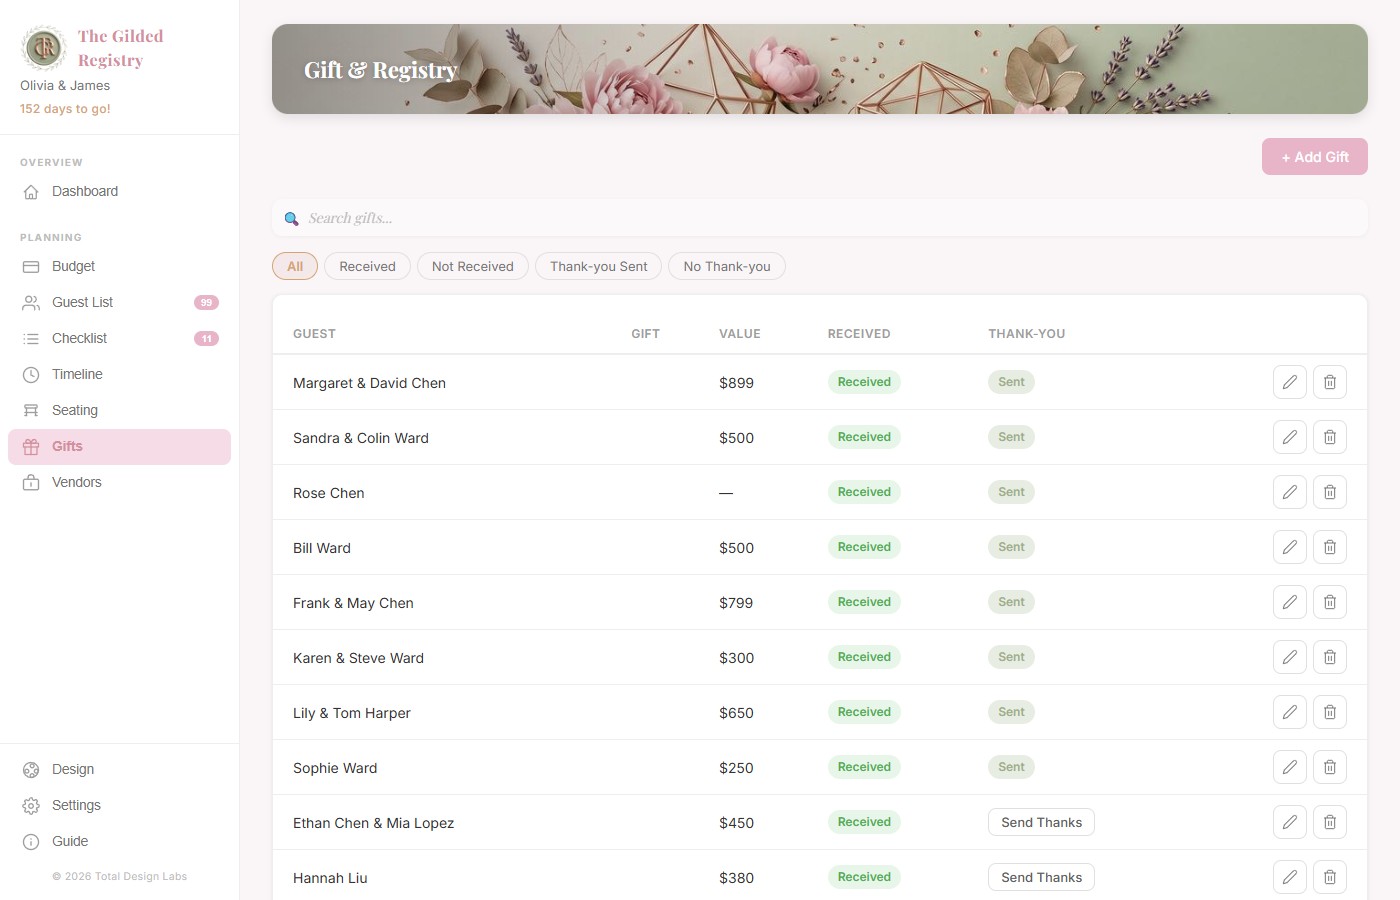Click the Guest List 99 badge

pyautogui.click(x=206, y=302)
